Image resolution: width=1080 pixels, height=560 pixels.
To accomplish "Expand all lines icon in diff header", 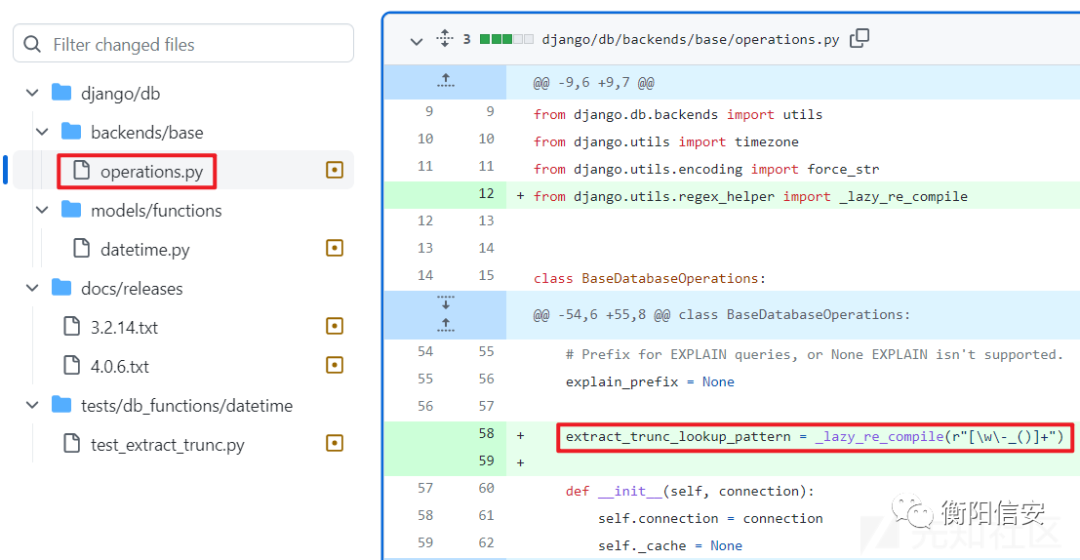I will (x=445, y=39).
